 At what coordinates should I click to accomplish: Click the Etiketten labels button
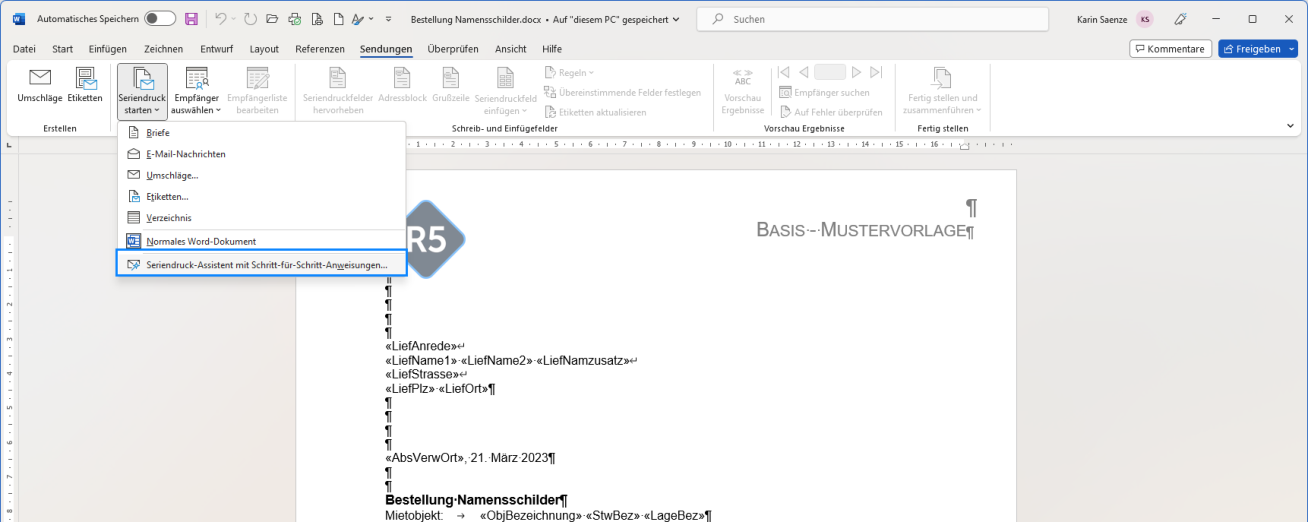pos(85,86)
